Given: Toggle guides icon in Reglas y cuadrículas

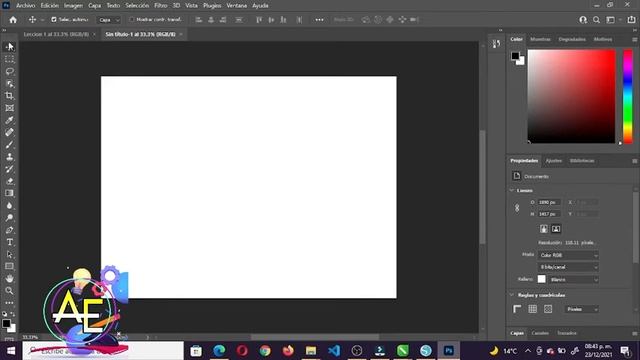Looking at the screenshot, I should tap(548, 309).
